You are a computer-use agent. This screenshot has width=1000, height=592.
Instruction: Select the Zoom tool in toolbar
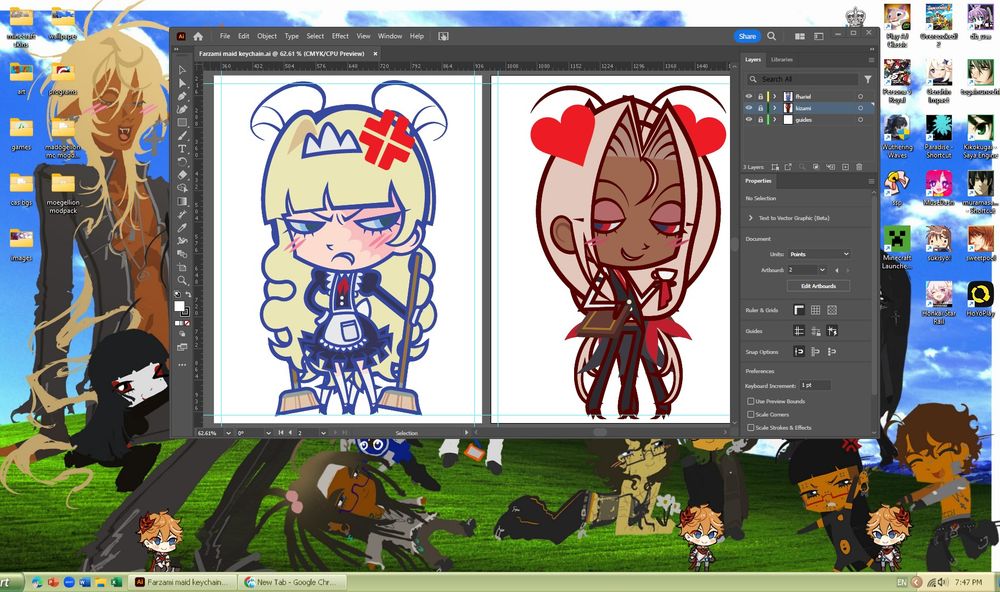click(x=182, y=280)
